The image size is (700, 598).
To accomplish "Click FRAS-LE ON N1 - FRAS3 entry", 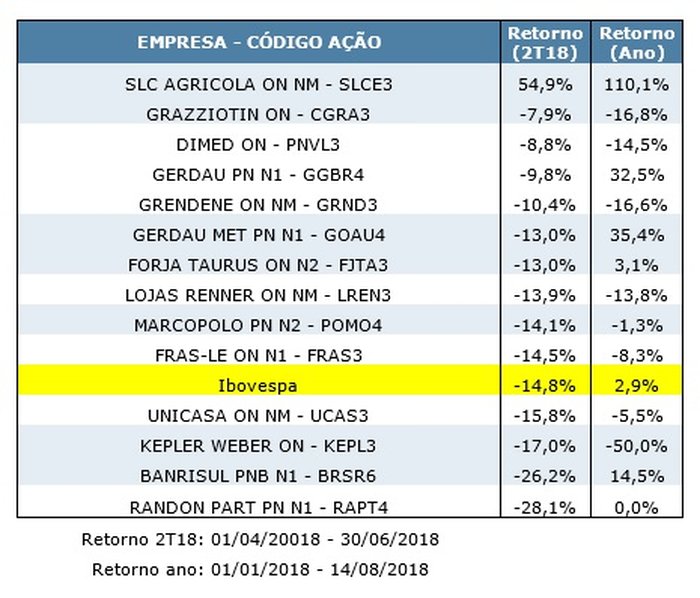I will pyautogui.click(x=259, y=355).
